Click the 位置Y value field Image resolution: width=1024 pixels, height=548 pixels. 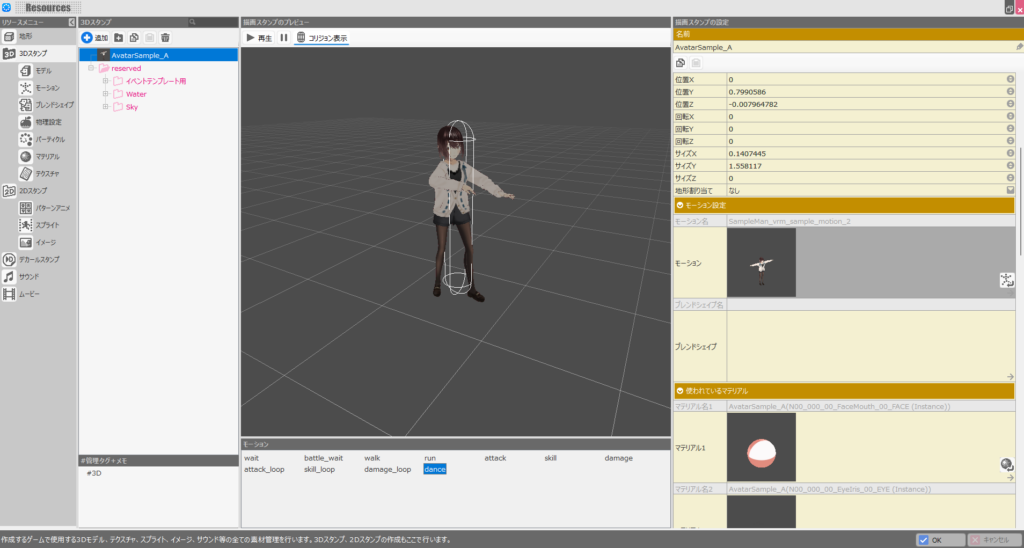(x=864, y=92)
